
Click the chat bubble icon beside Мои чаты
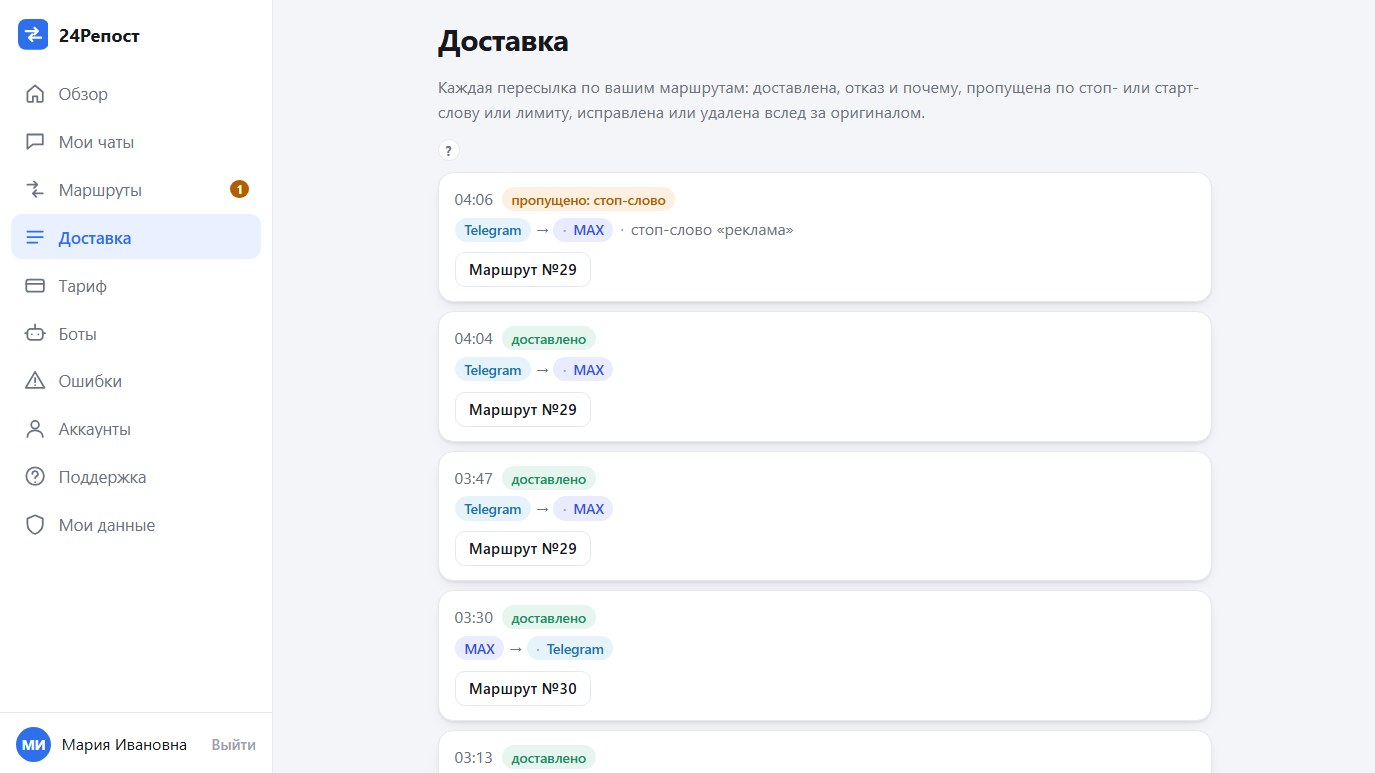[x=35, y=142]
